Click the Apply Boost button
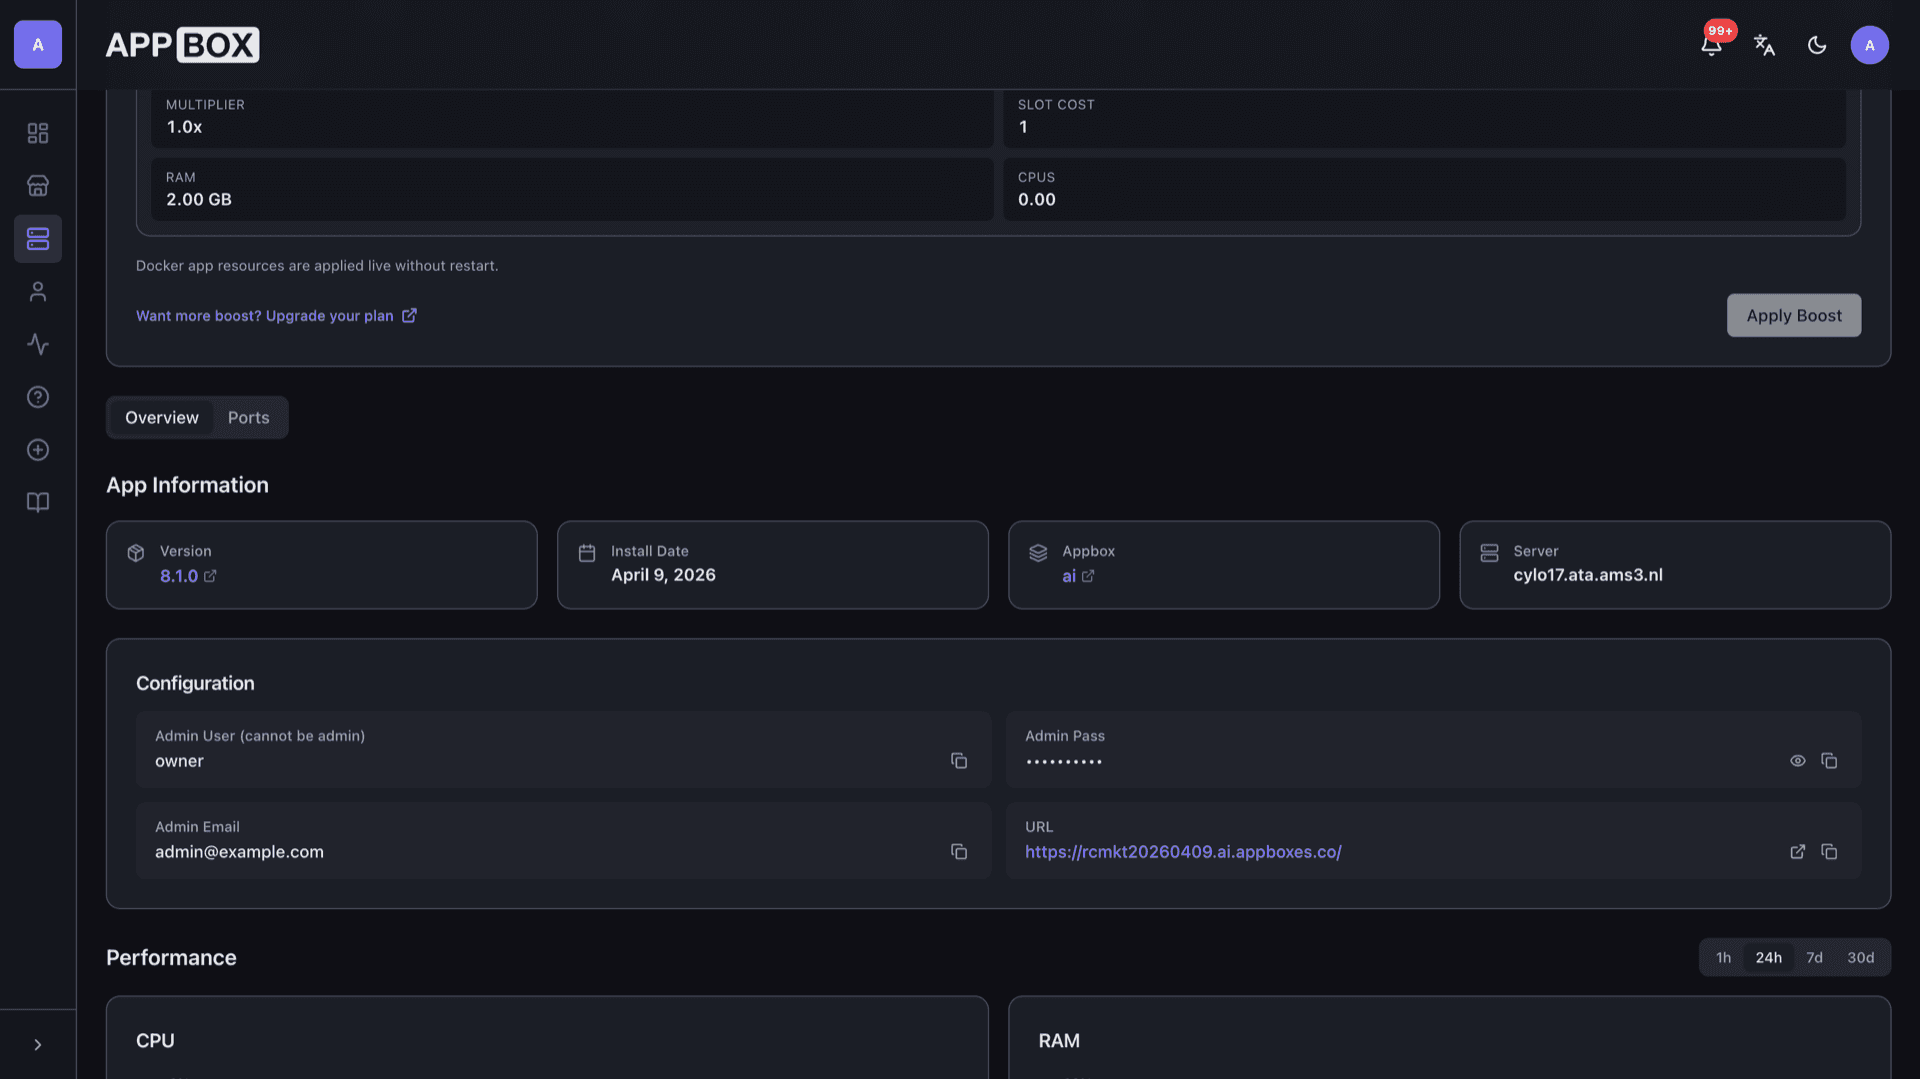The height and width of the screenshot is (1079, 1920). (x=1794, y=315)
